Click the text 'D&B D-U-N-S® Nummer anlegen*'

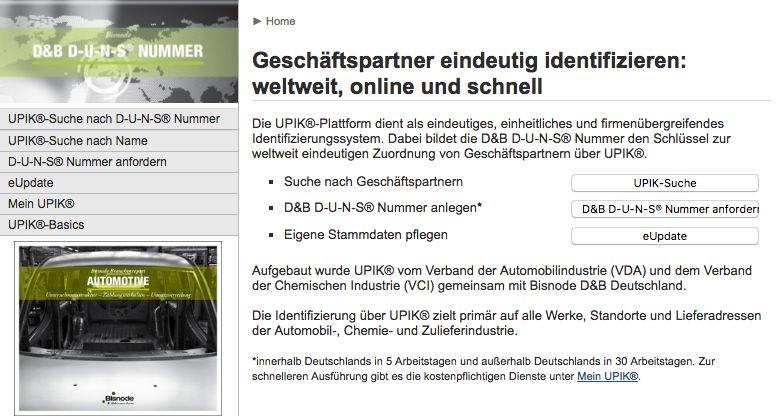point(383,208)
